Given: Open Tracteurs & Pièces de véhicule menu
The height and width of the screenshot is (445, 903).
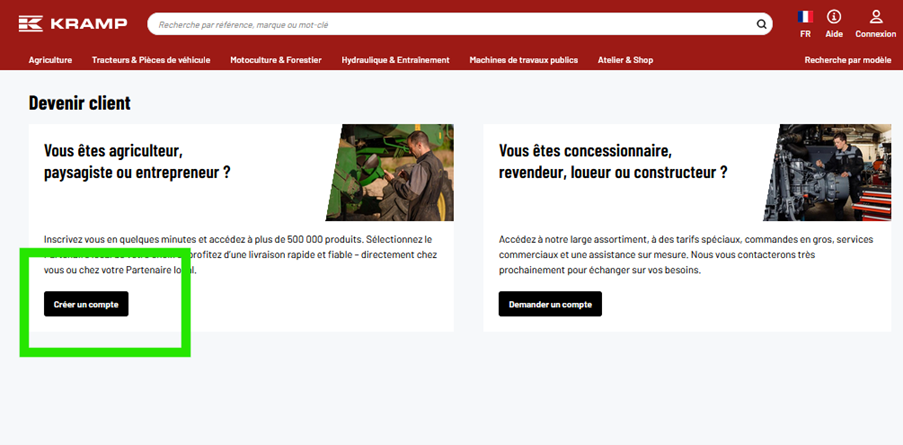Looking at the screenshot, I should (x=151, y=60).
